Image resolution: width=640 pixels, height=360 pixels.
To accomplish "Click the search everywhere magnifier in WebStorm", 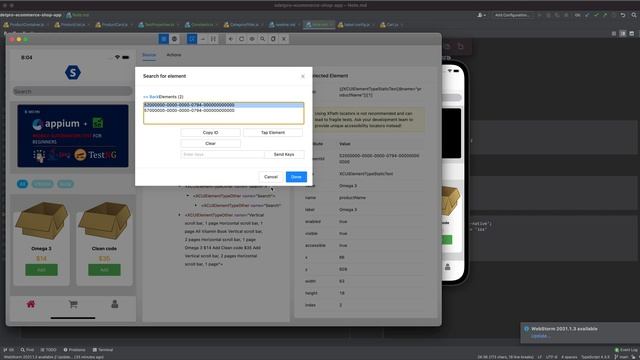I will [634, 15].
